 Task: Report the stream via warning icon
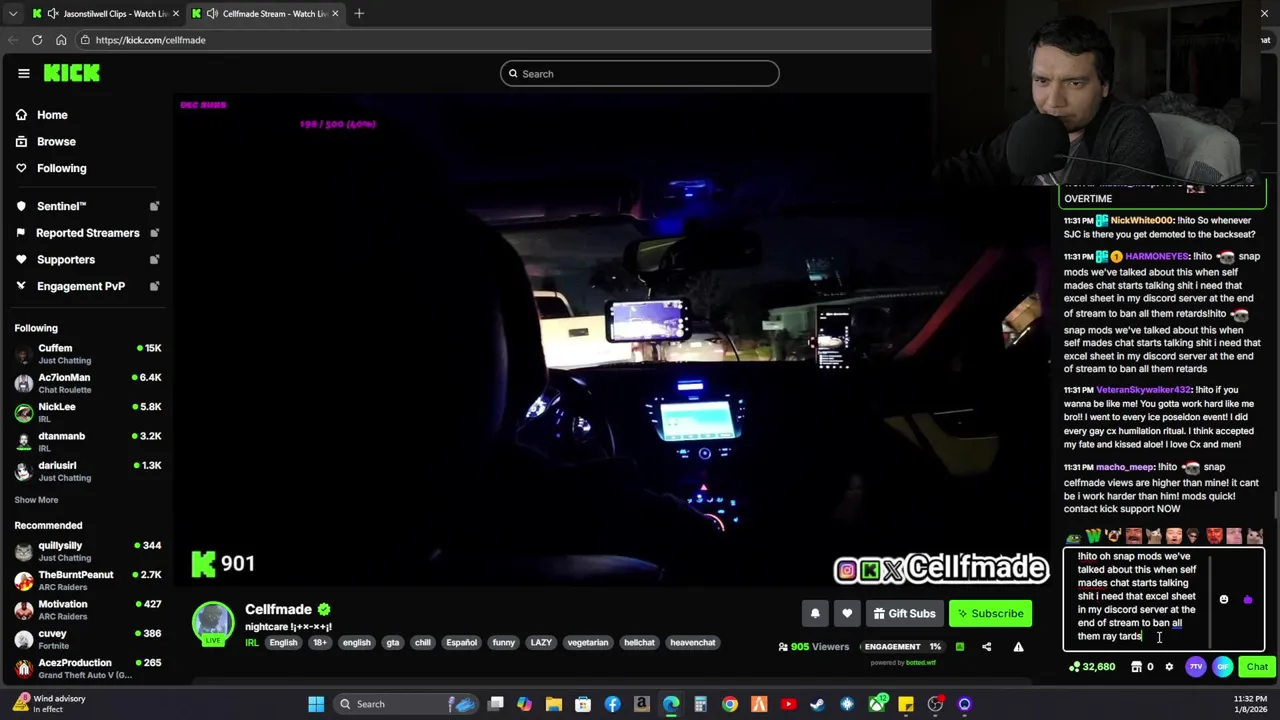pyautogui.click(x=1018, y=647)
